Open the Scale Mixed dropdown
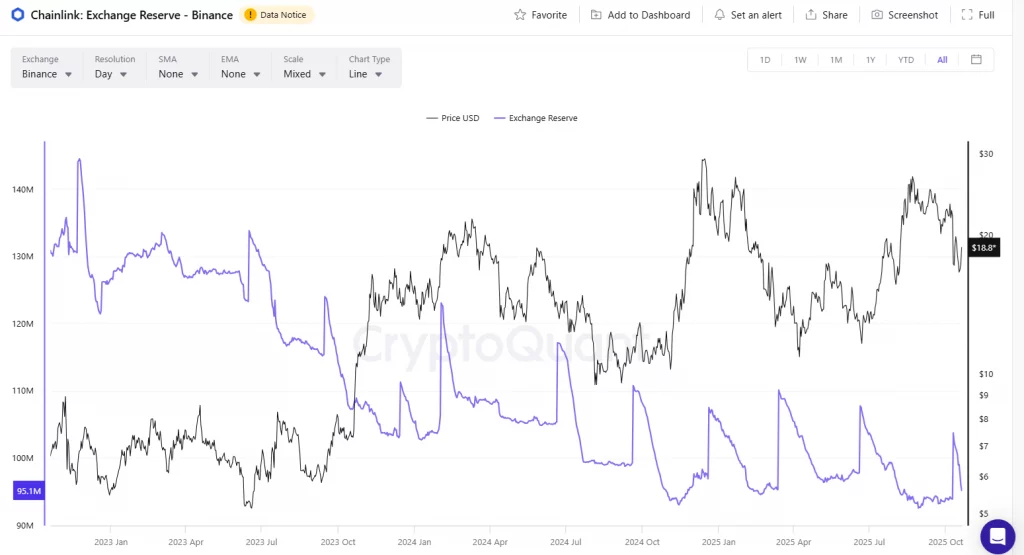Screen dimensions: 1024x555 coord(305,74)
